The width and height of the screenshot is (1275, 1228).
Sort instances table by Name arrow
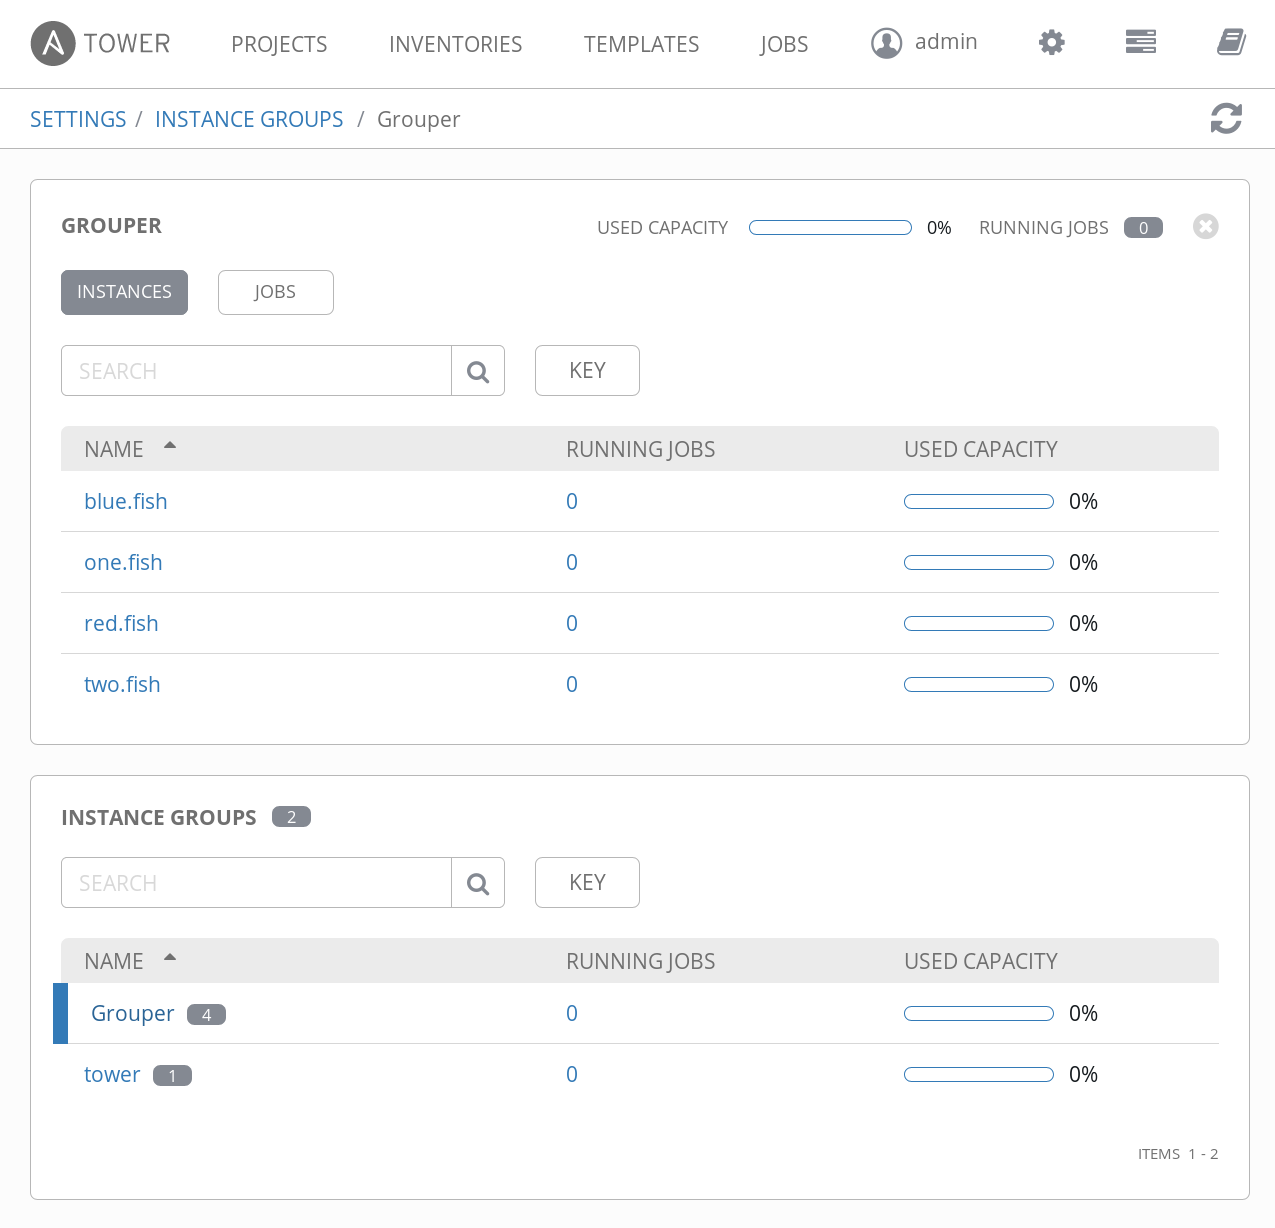(x=170, y=446)
